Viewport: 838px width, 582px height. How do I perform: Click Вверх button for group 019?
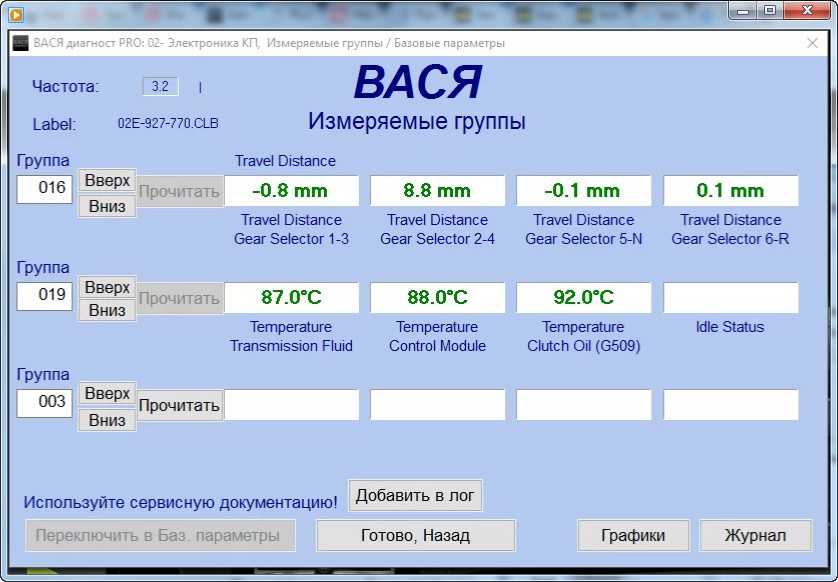click(107, 288)
